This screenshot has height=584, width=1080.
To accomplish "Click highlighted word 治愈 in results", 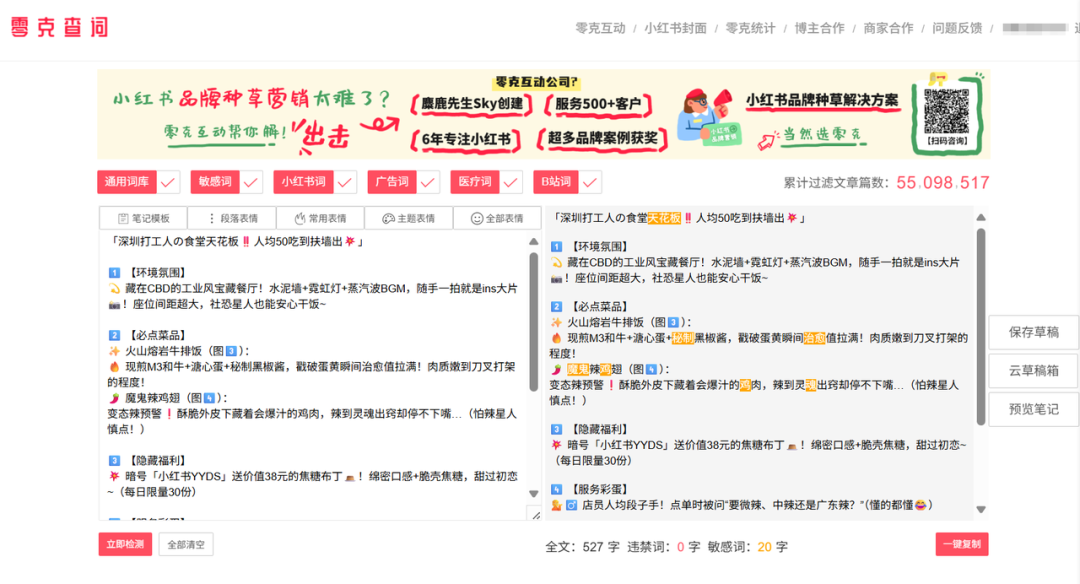I will point(815,338).
